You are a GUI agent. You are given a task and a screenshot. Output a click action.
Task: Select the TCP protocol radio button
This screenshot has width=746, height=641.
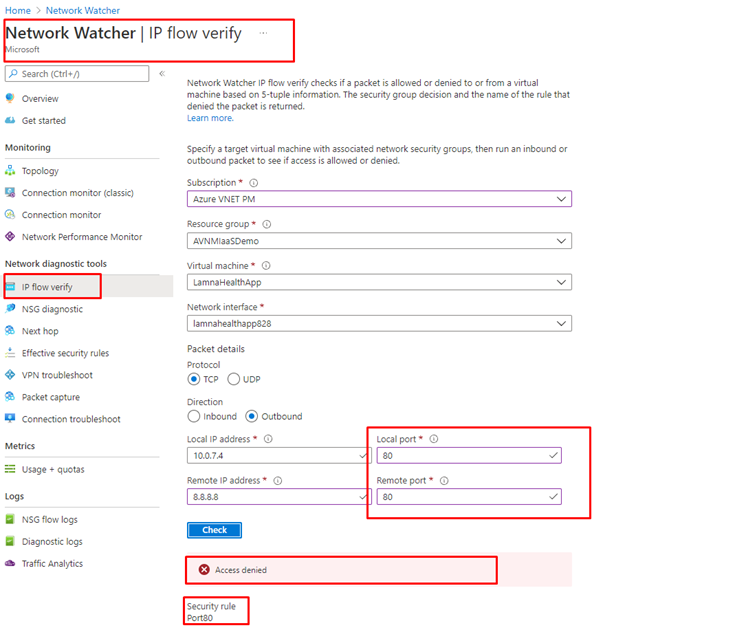coord(194,379)
